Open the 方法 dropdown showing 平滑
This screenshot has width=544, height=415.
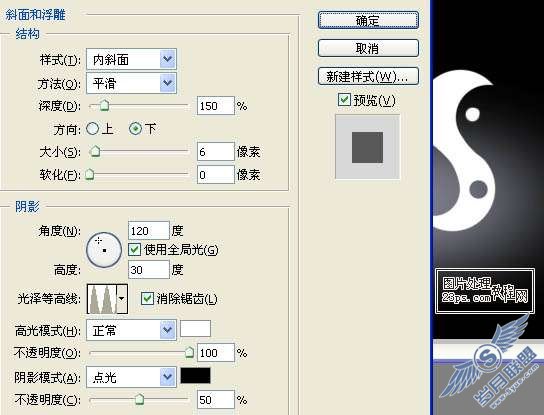(131, 83)
